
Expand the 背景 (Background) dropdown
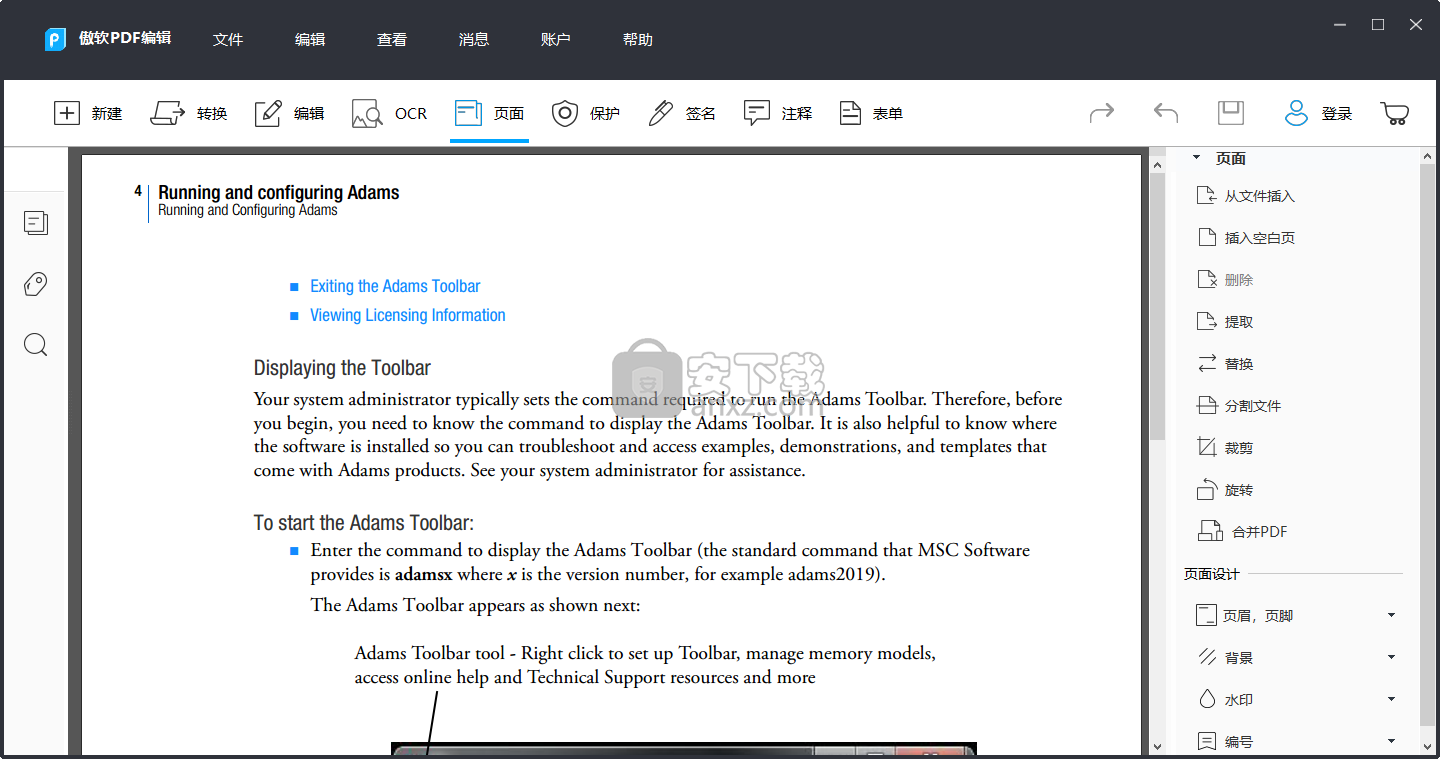tap(1391, 658)
